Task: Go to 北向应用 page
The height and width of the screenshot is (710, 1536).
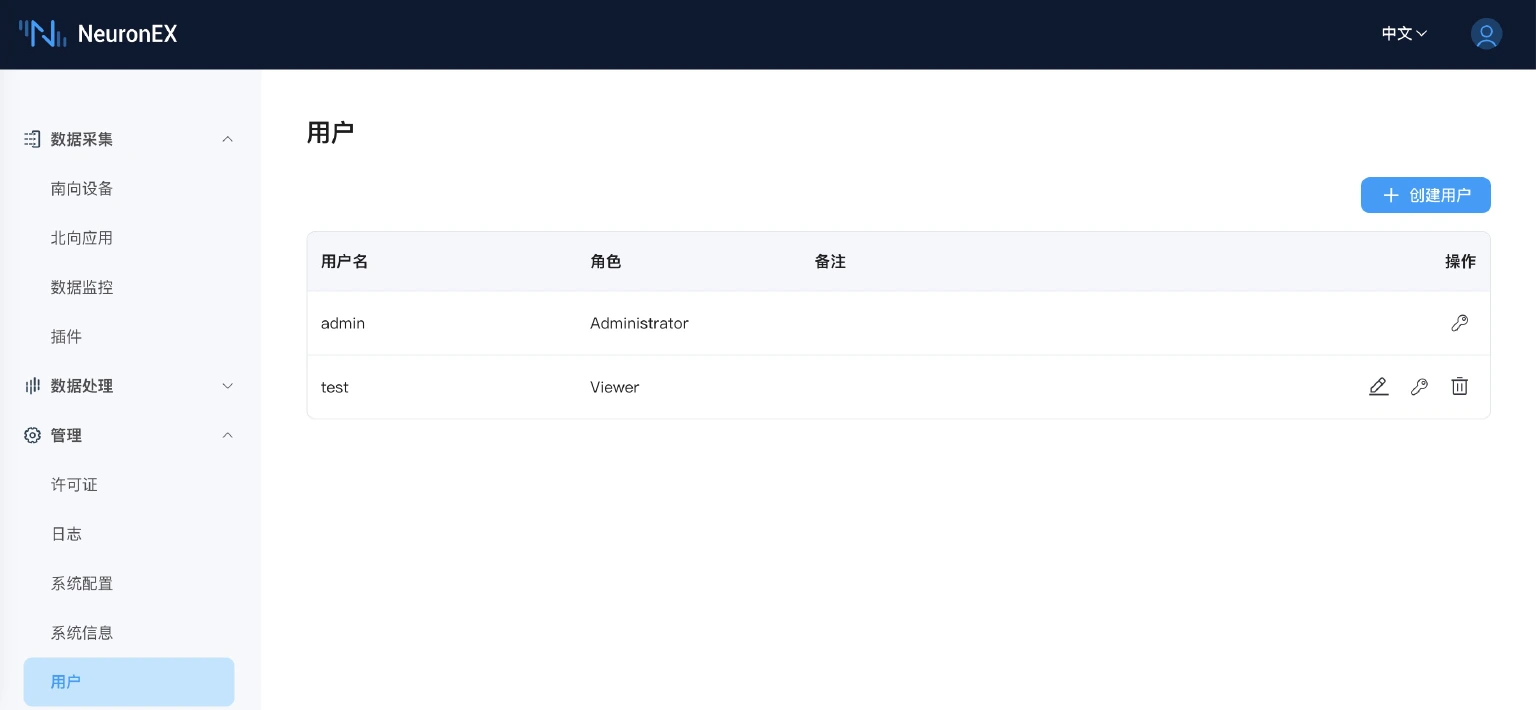Action: (82, 238)
